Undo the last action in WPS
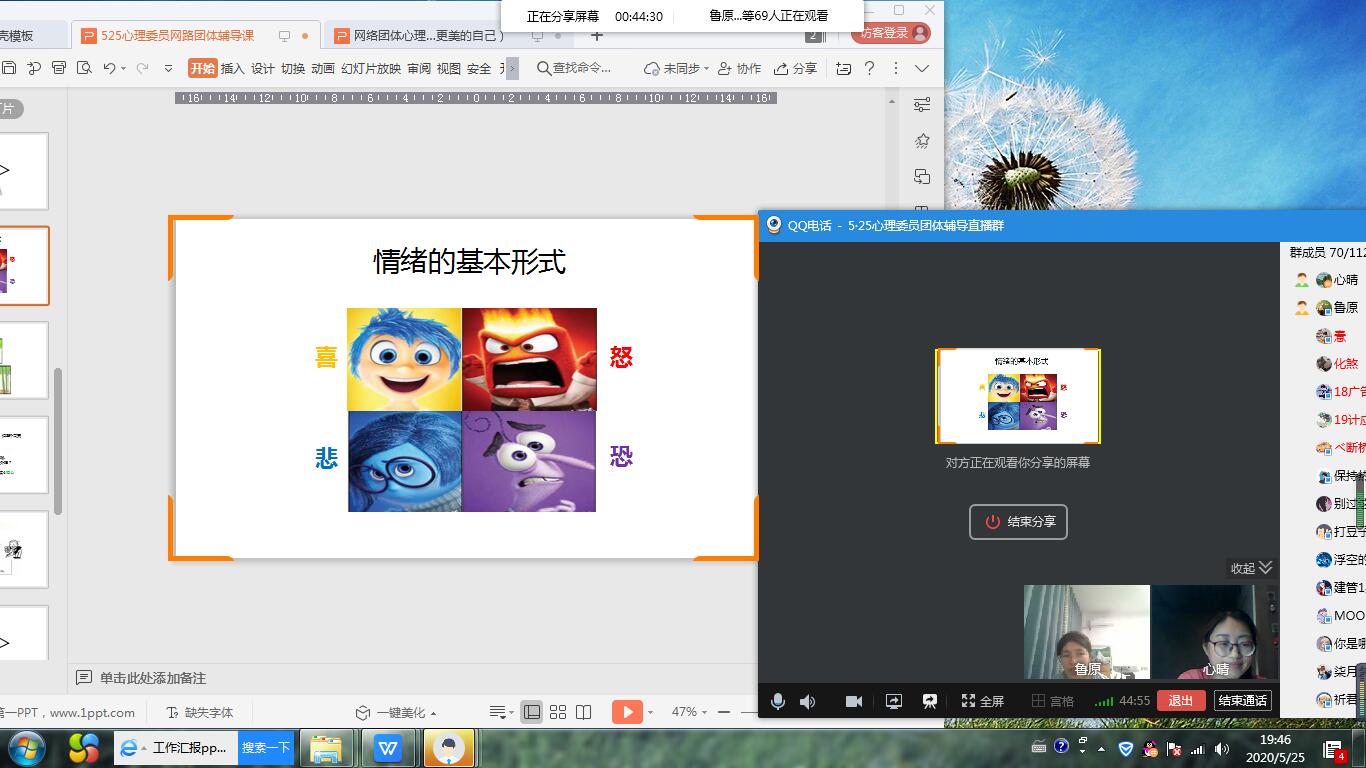This screenshot has width=1366, height=768. [109, 68]
